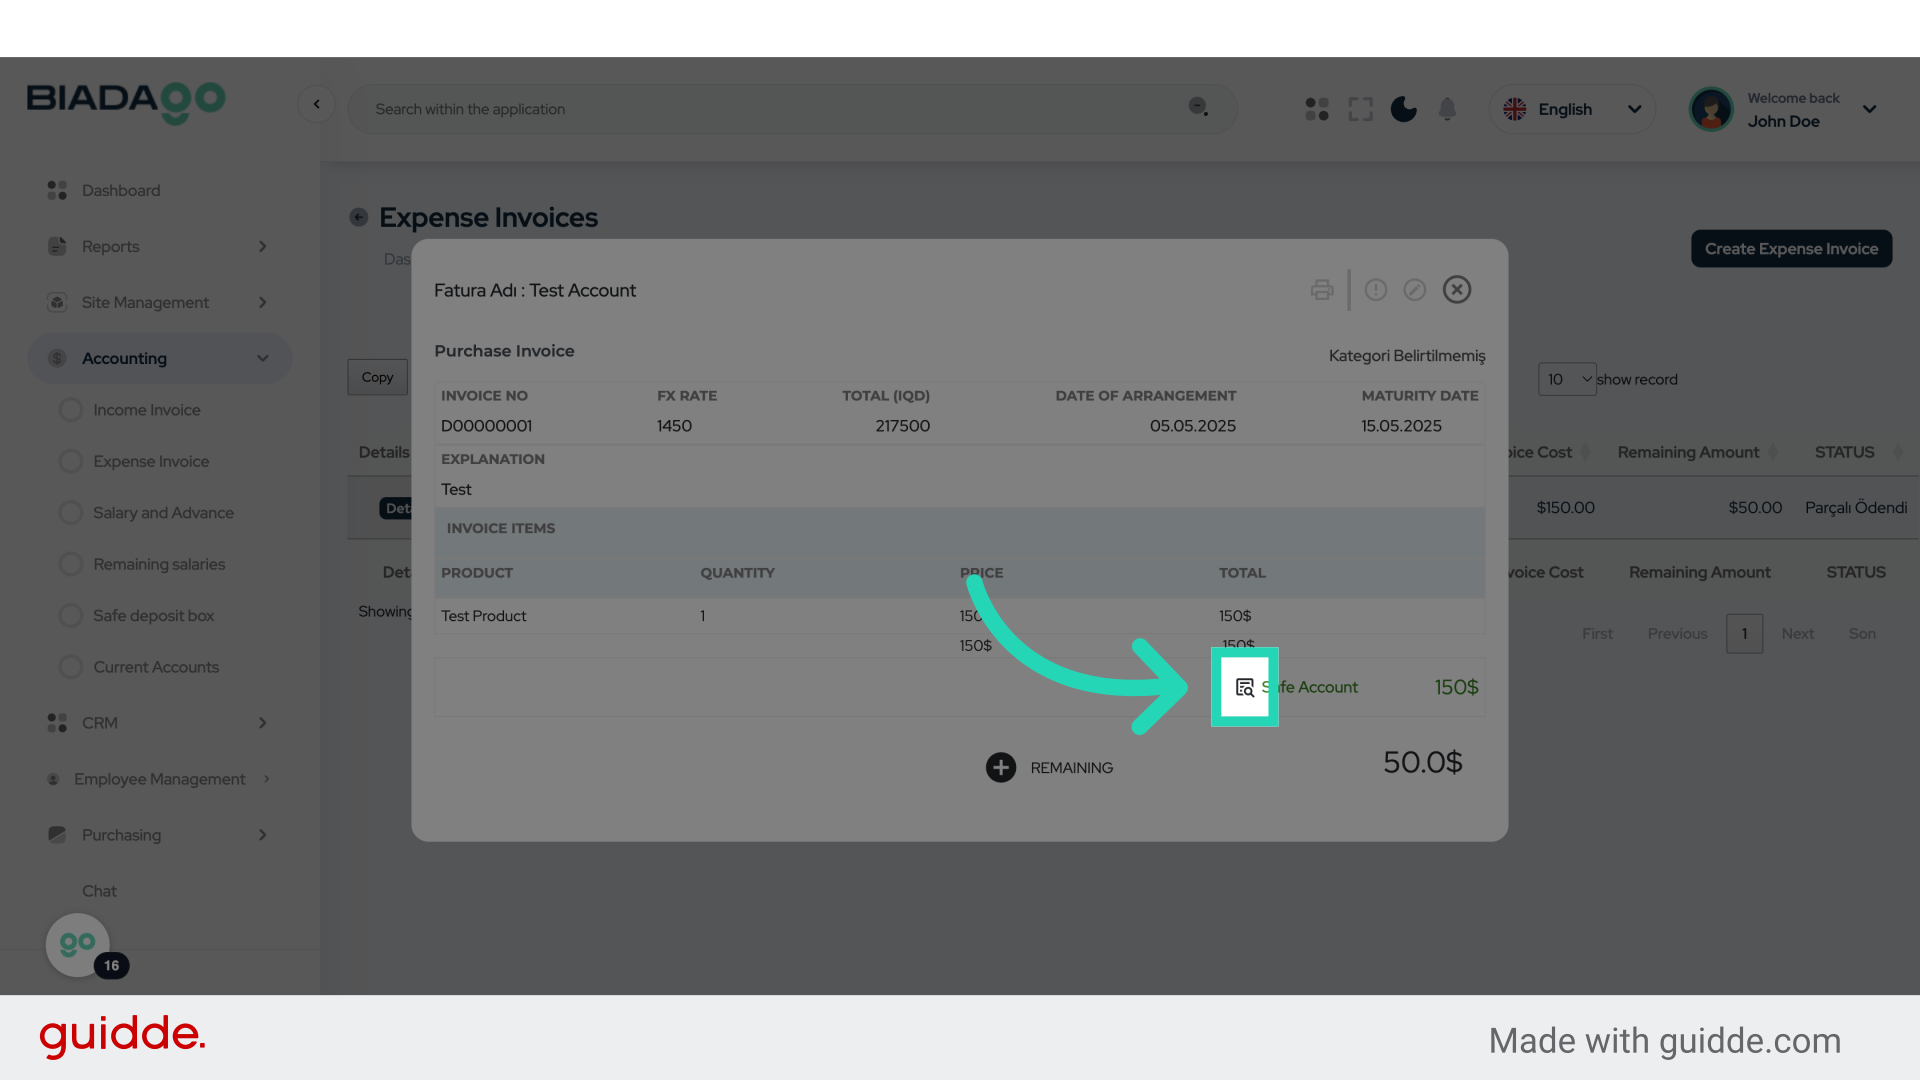
Task: Click Create Expense Invoice button
Action: [x=1791, y=249]
